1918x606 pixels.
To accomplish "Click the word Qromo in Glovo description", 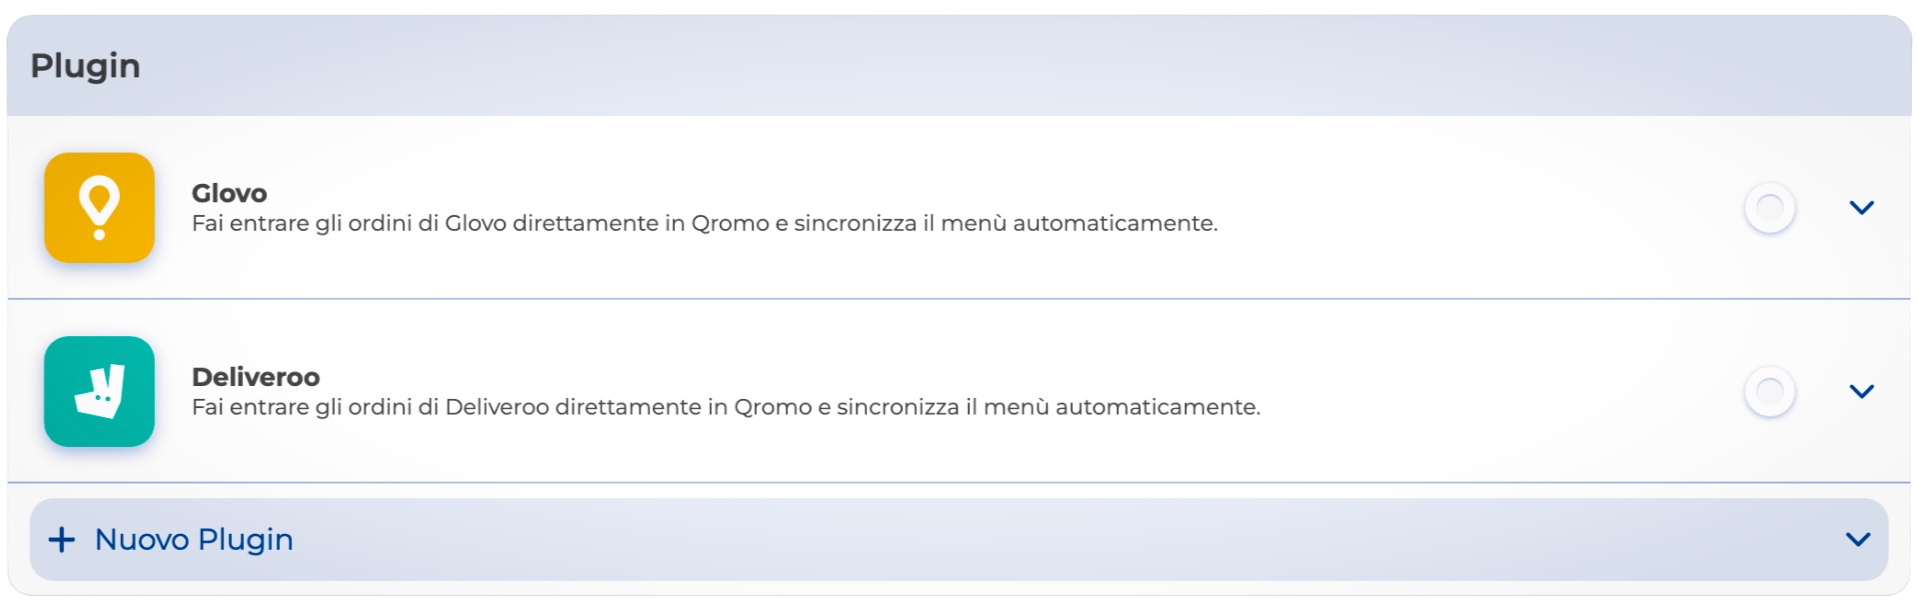I will pyautogui.click(x=730, y=223).
